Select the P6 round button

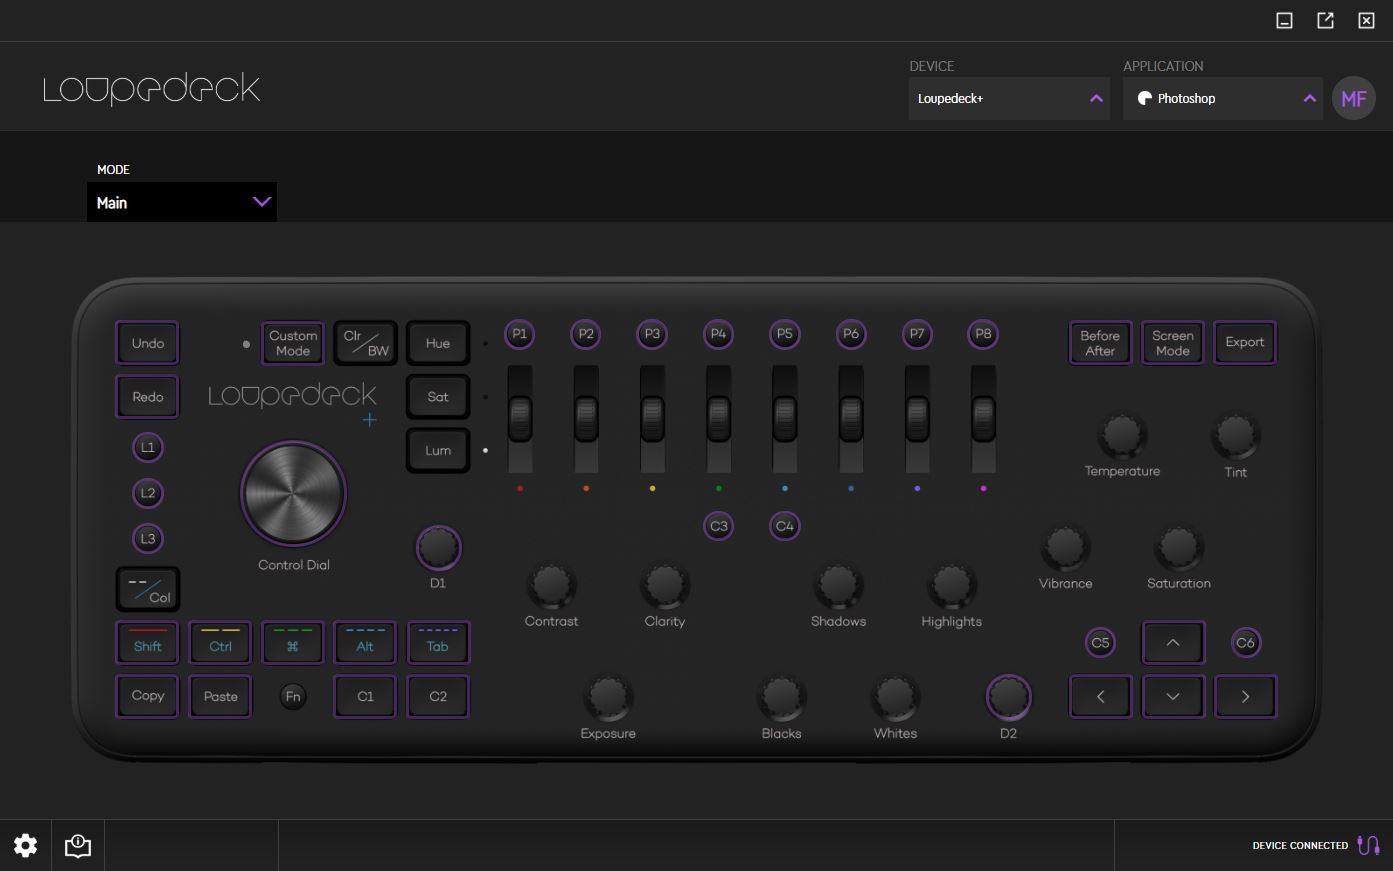[851, 334]
